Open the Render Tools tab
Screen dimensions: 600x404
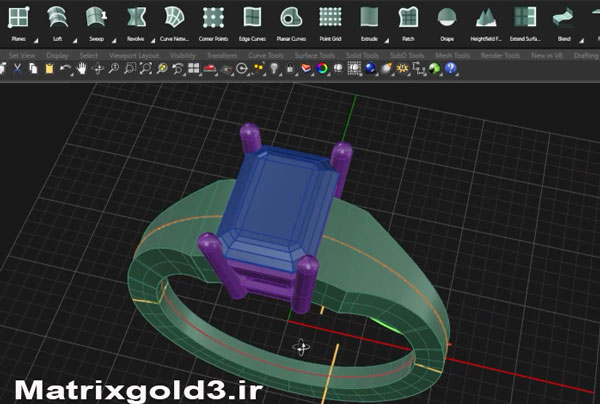click(500, 55)
